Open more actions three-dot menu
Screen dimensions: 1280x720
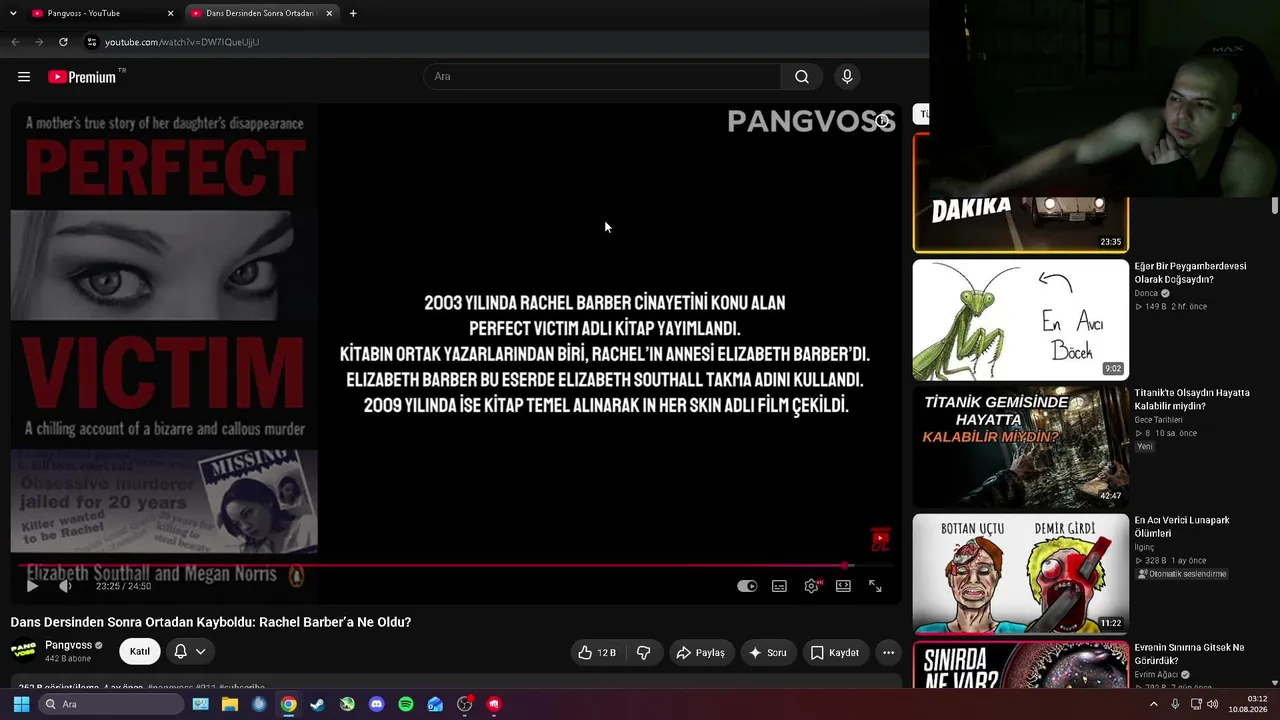888,653
